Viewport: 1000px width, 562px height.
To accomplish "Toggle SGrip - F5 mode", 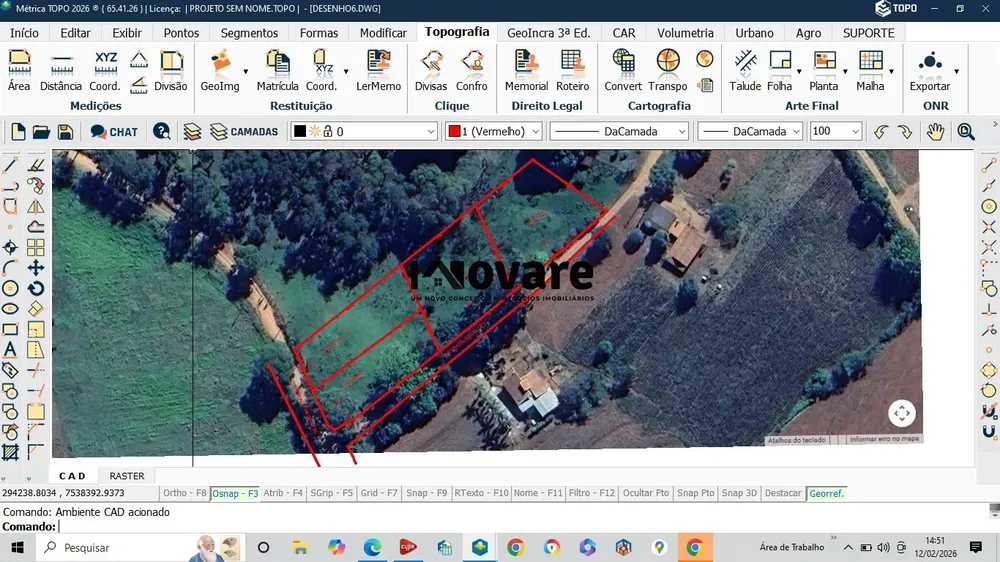I will pos(332,493).
